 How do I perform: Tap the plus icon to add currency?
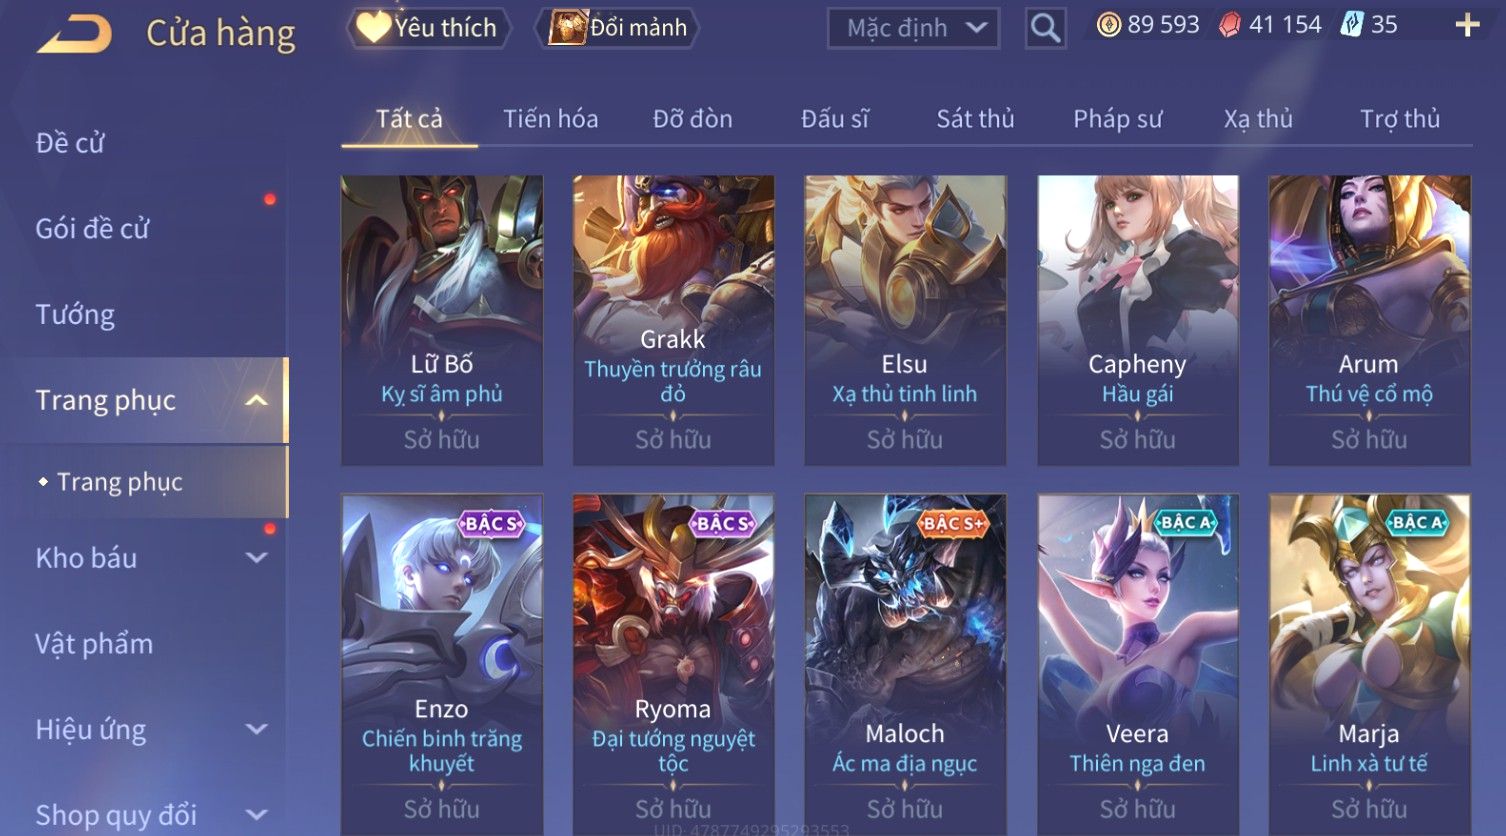[x=1467, y=25]
